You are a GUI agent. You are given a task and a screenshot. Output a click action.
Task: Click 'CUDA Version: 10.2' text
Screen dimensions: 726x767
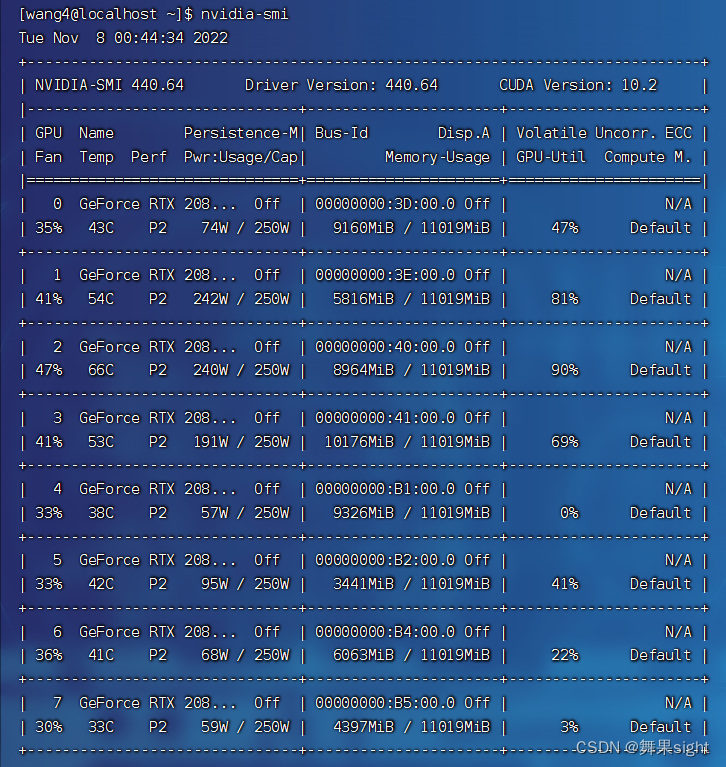click(578, 86)
